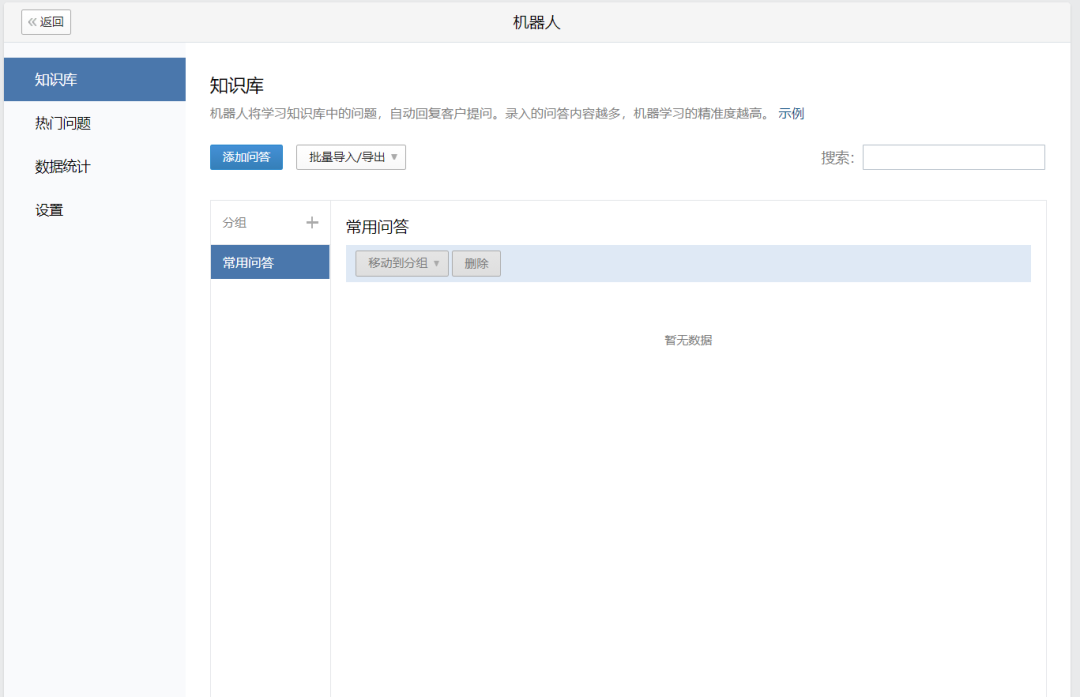Click the 常用问答 heading above the toolbar
This screenshot has height=697, width=1080.
tap(377, 227)
